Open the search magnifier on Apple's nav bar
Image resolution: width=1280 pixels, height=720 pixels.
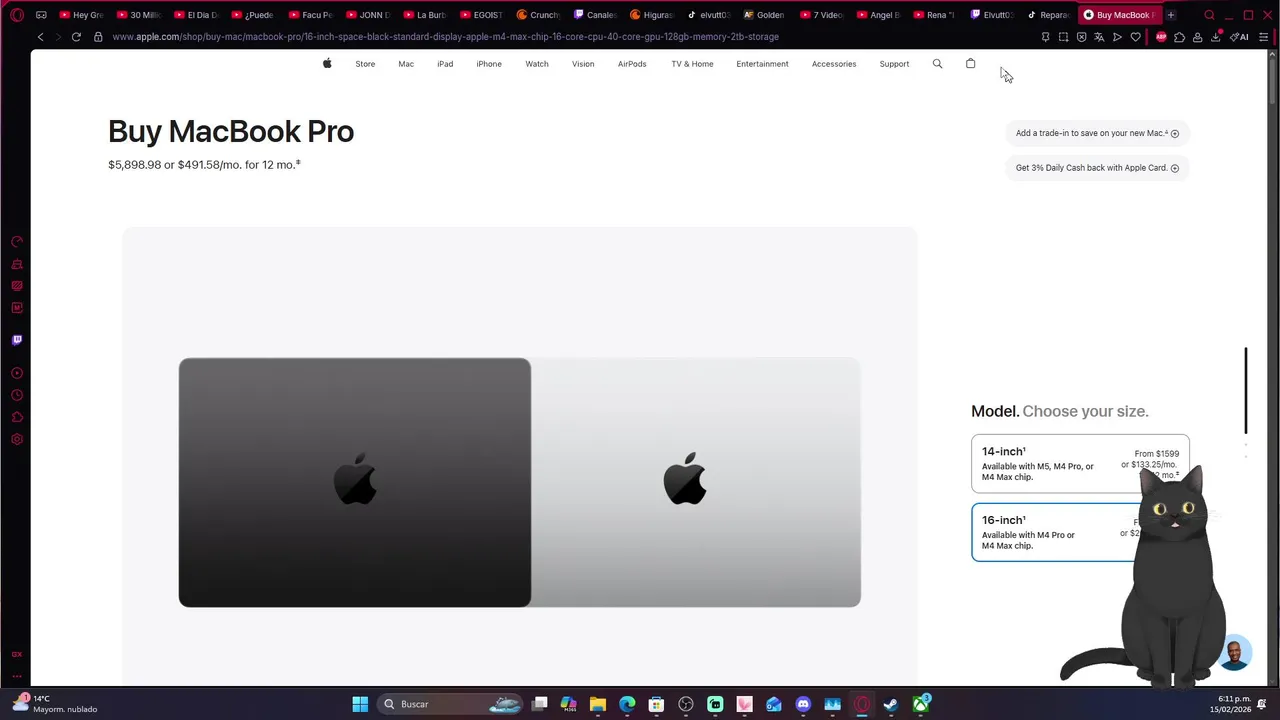[937, 63]
